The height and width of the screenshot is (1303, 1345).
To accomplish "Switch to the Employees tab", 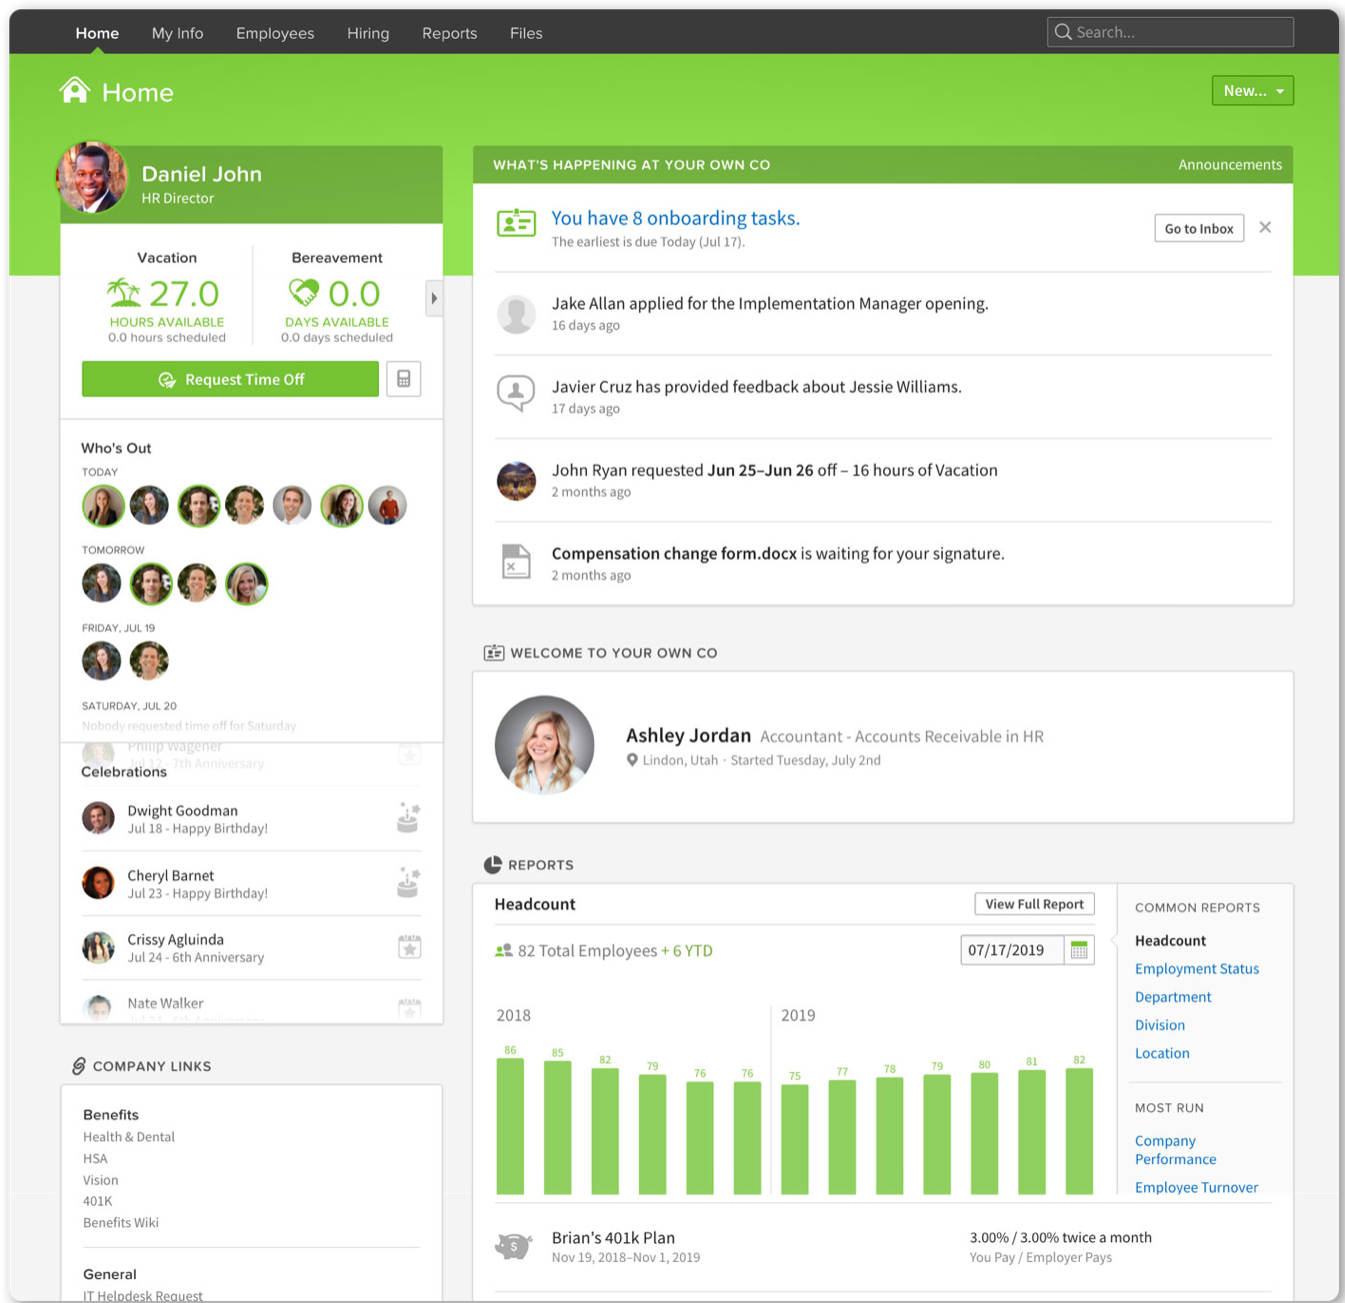I will pos(275,33).
